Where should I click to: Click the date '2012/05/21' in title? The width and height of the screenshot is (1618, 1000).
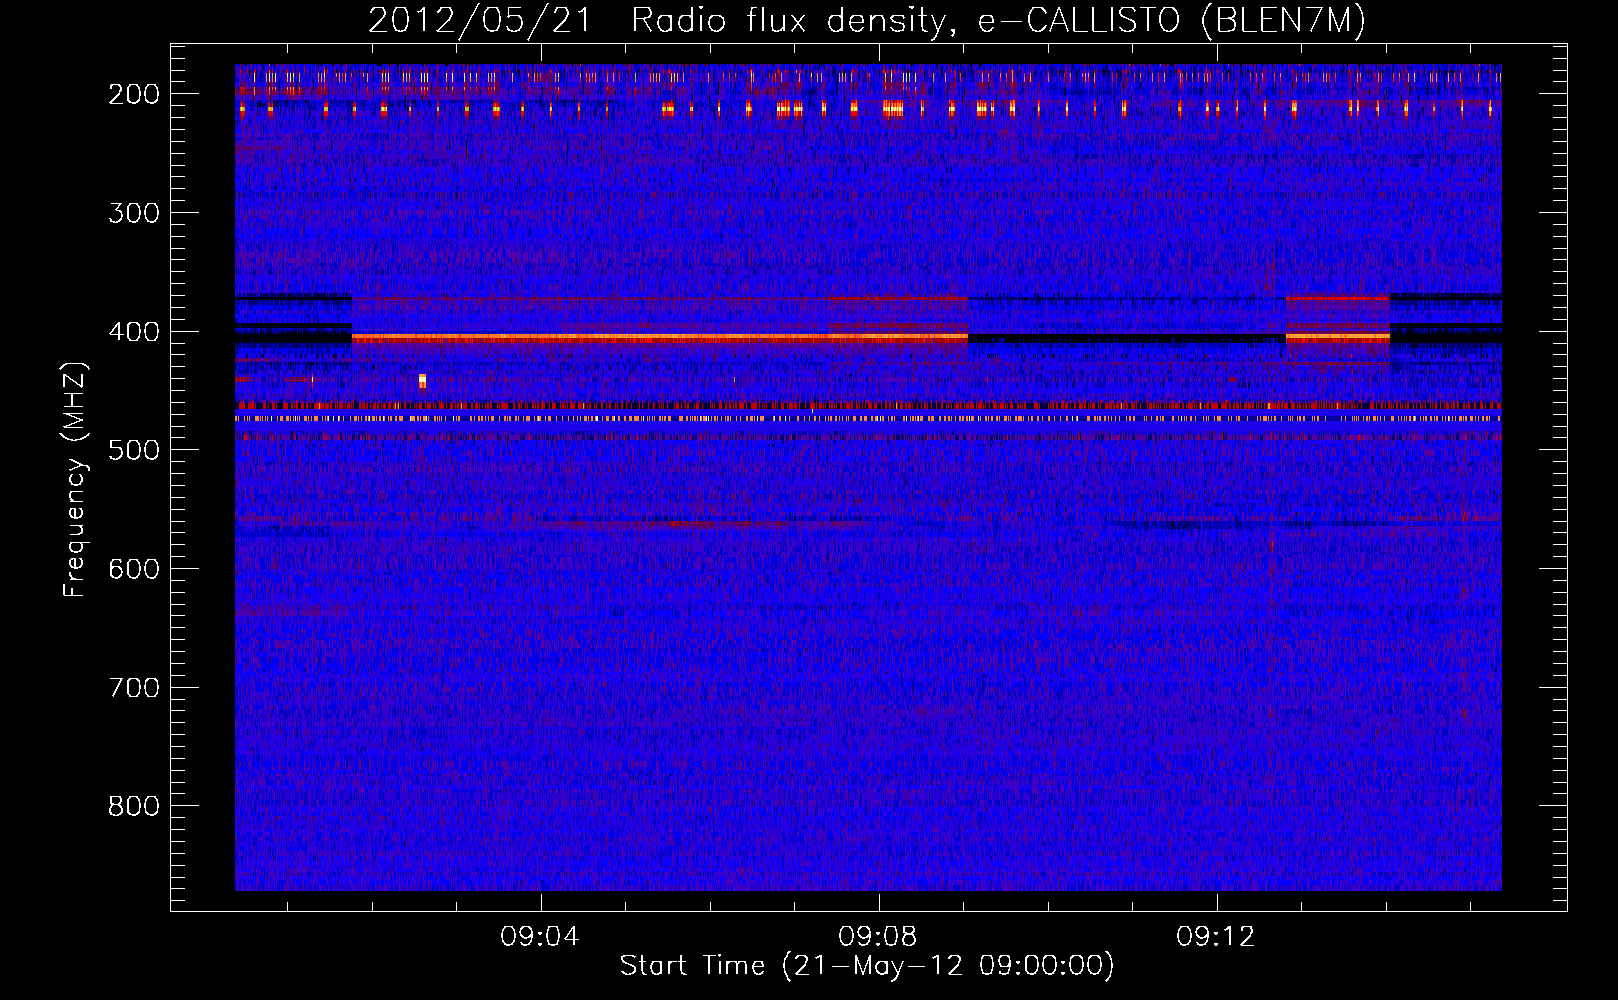pos(481,21)
